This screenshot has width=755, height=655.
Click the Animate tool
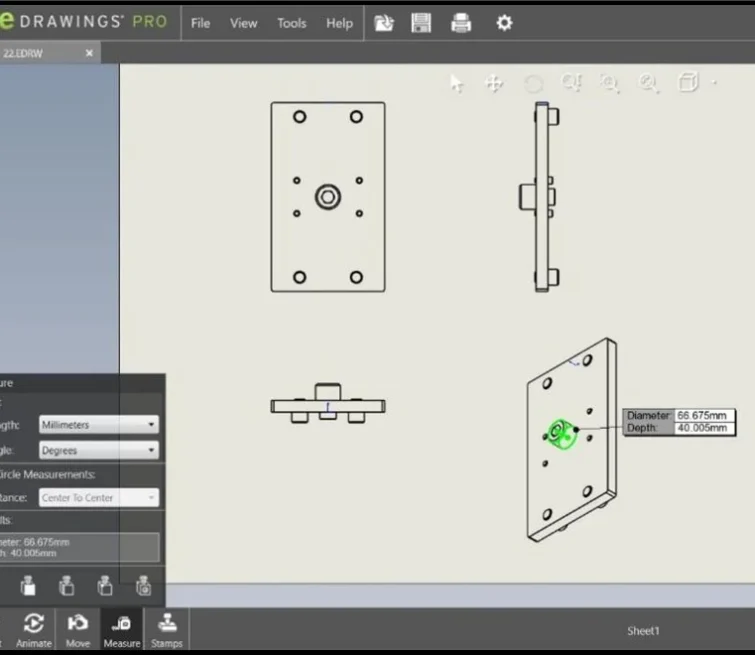click(34, 629)
